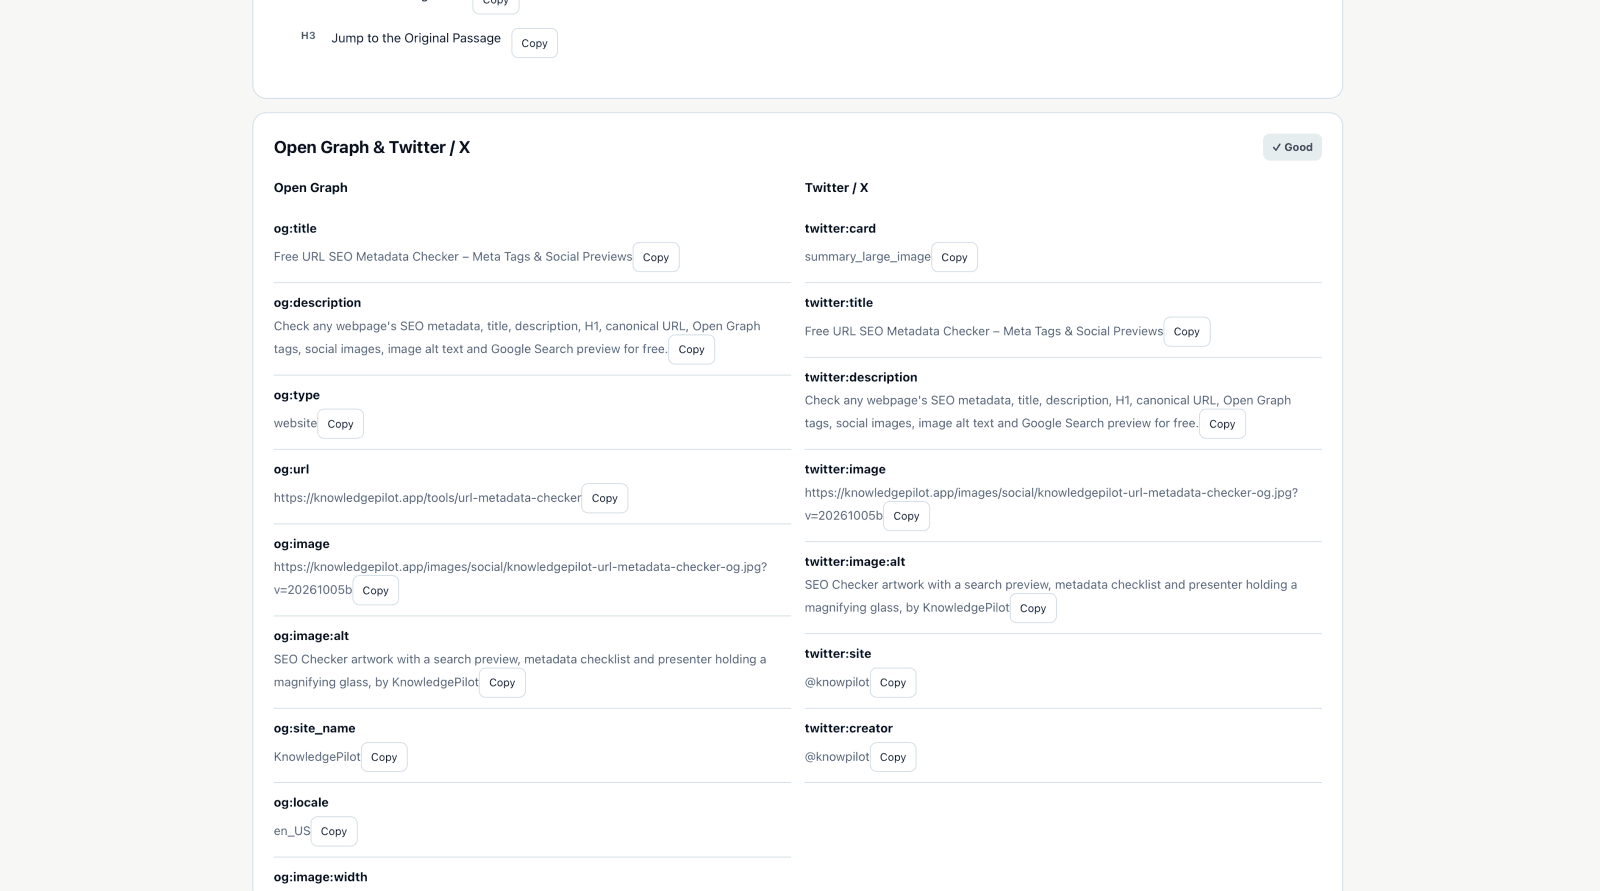The width and height of the screenshot is (1600, 891).
Task: Click the Open Graph & Twitter / X heading
Action: (x=372, y=147)
